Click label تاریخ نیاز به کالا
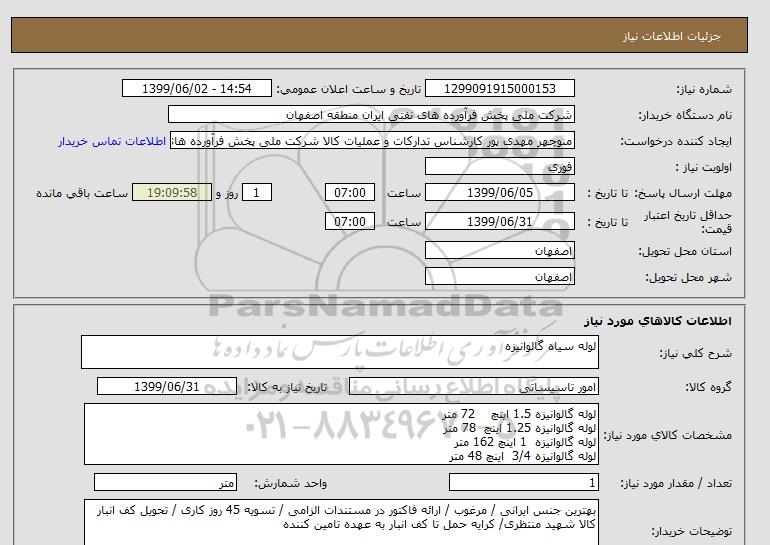 pyautogui.click(x=287, y=387)
